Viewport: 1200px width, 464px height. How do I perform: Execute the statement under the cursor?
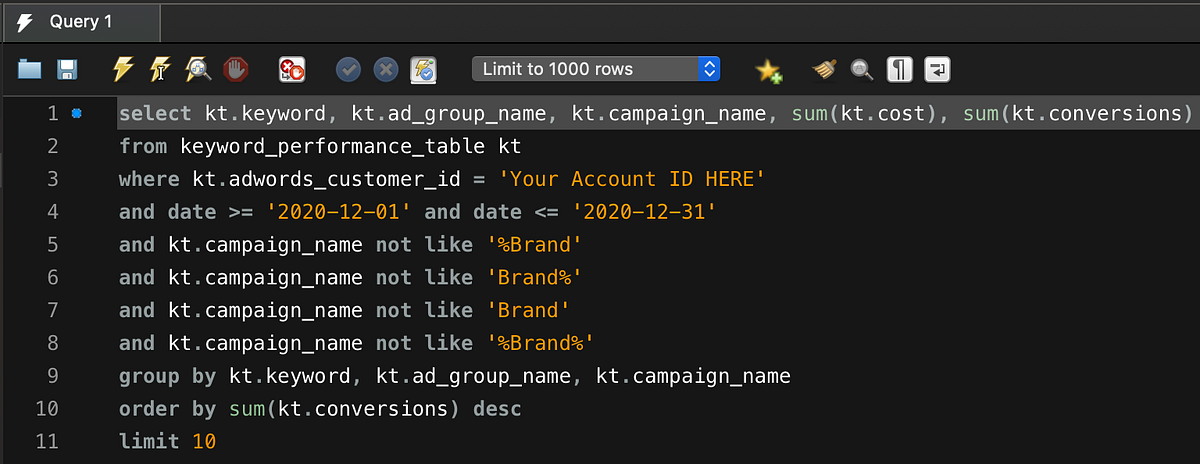160,69
